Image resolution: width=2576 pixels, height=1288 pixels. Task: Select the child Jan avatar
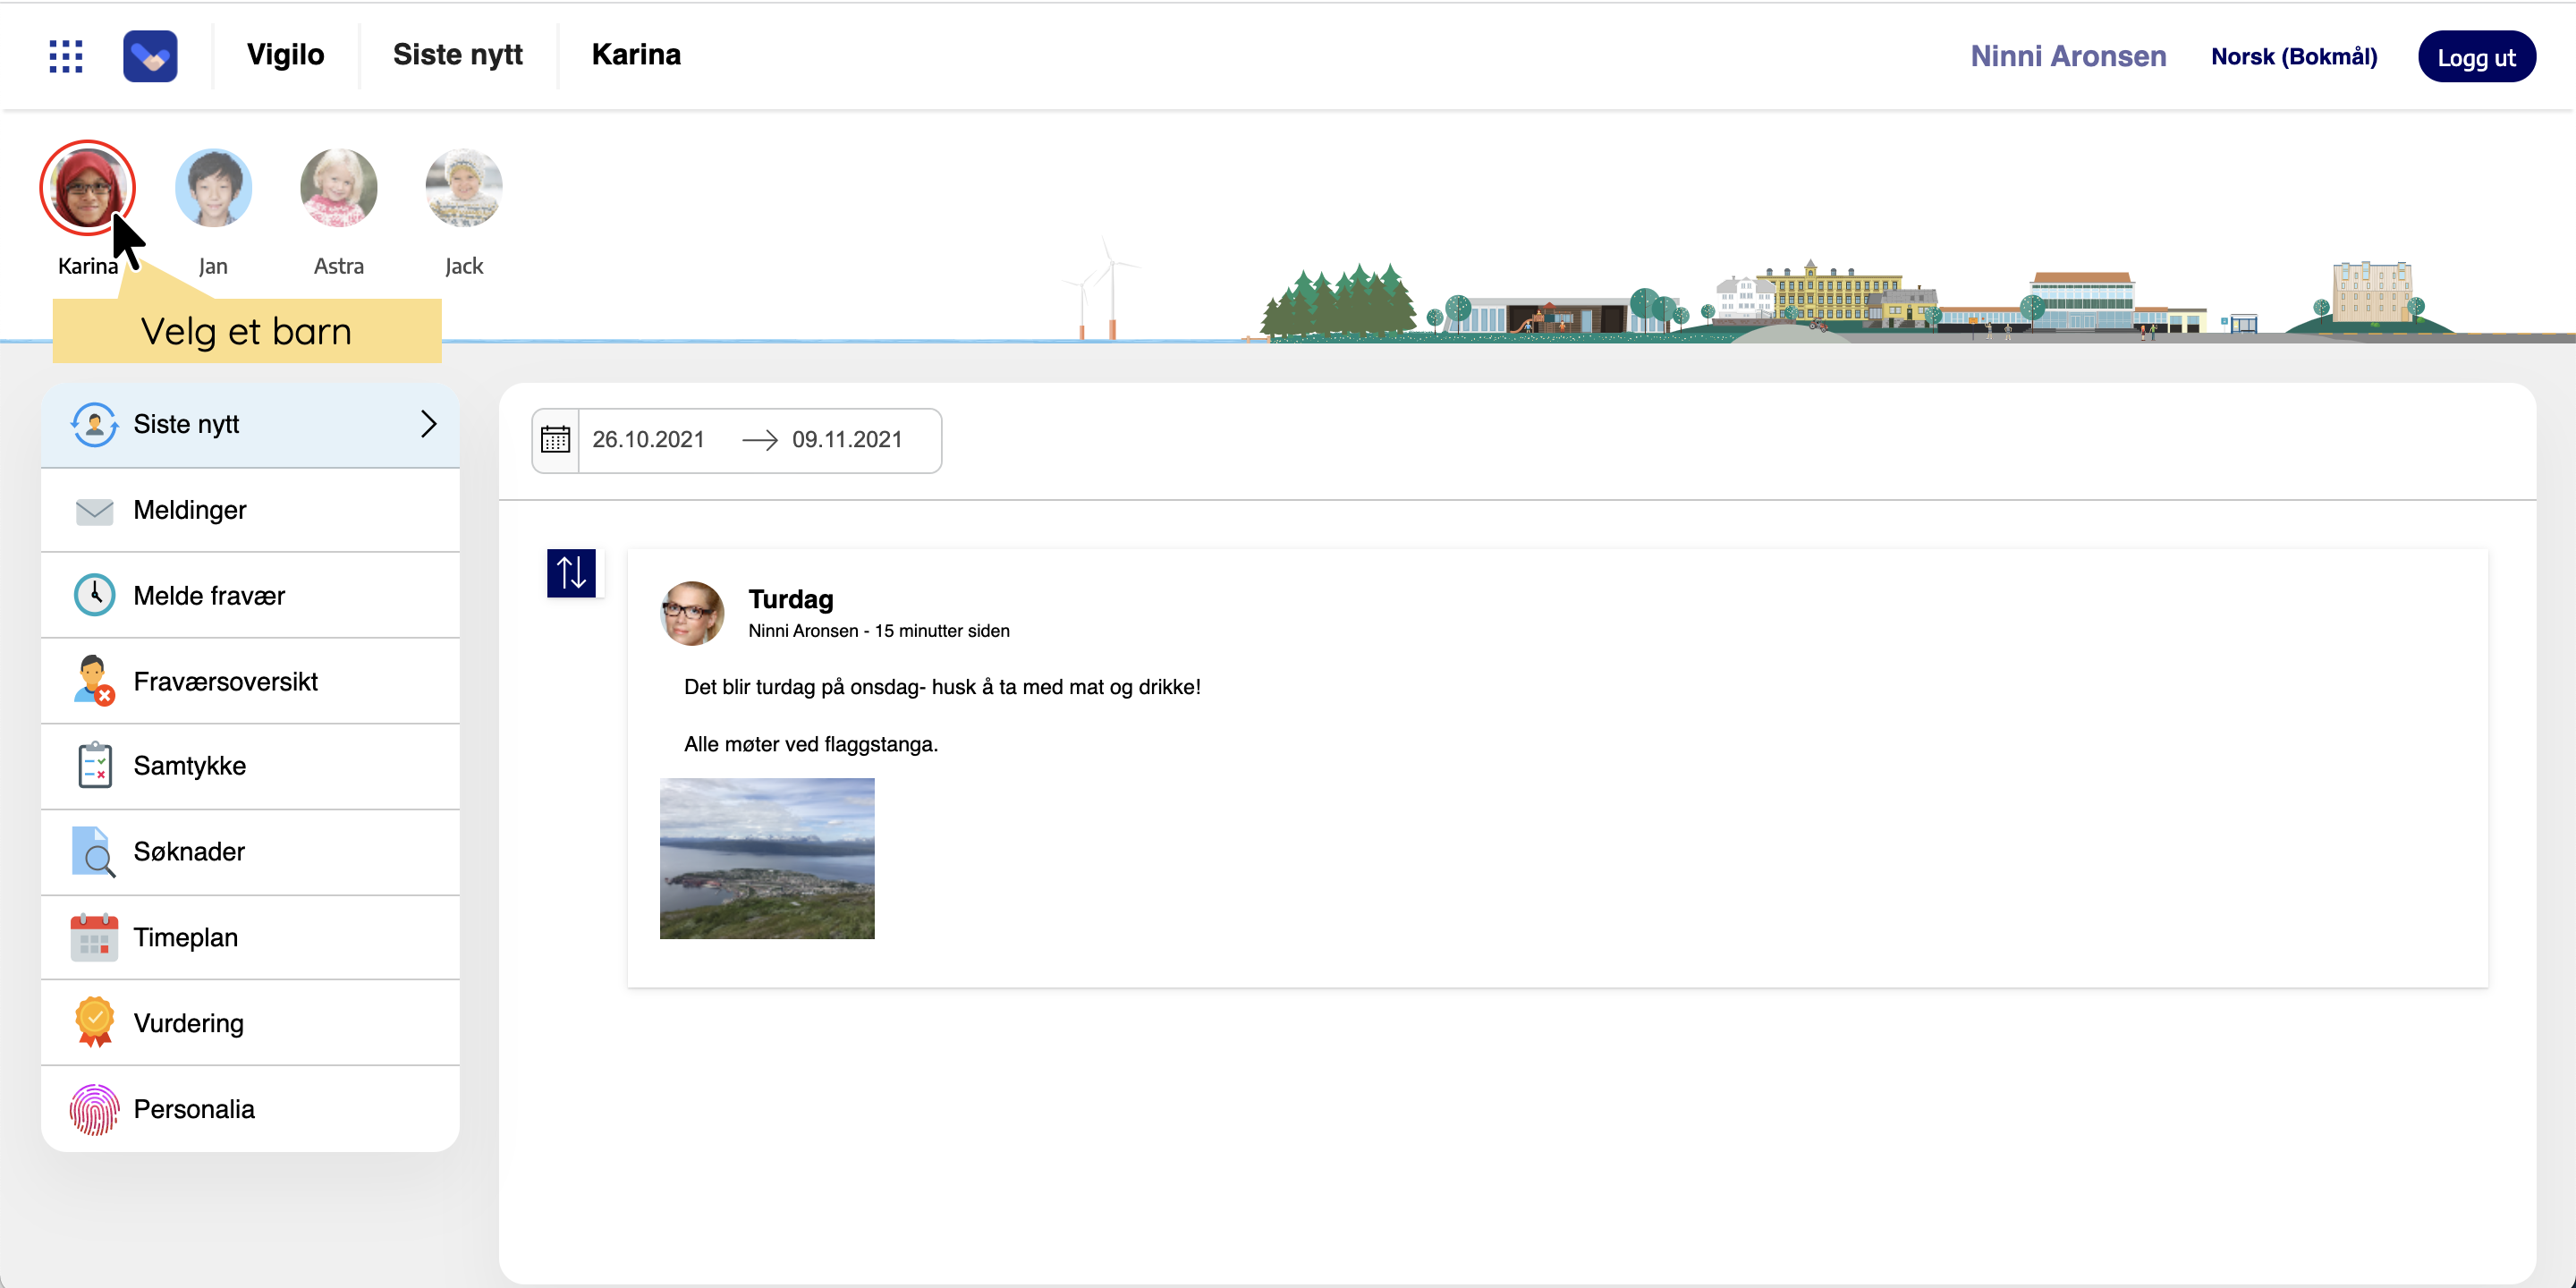click(x=213, y=188)
